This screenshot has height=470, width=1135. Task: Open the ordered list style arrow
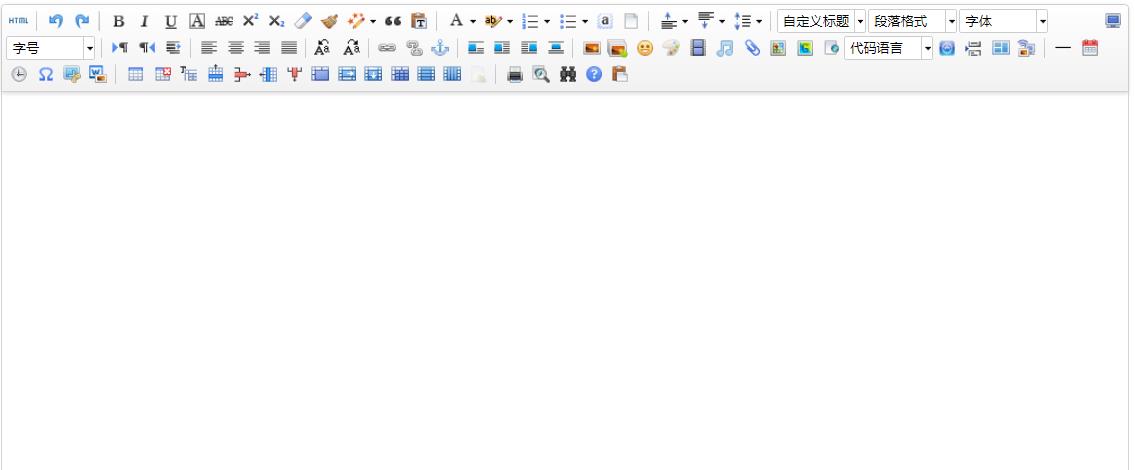tap(547, 22)
